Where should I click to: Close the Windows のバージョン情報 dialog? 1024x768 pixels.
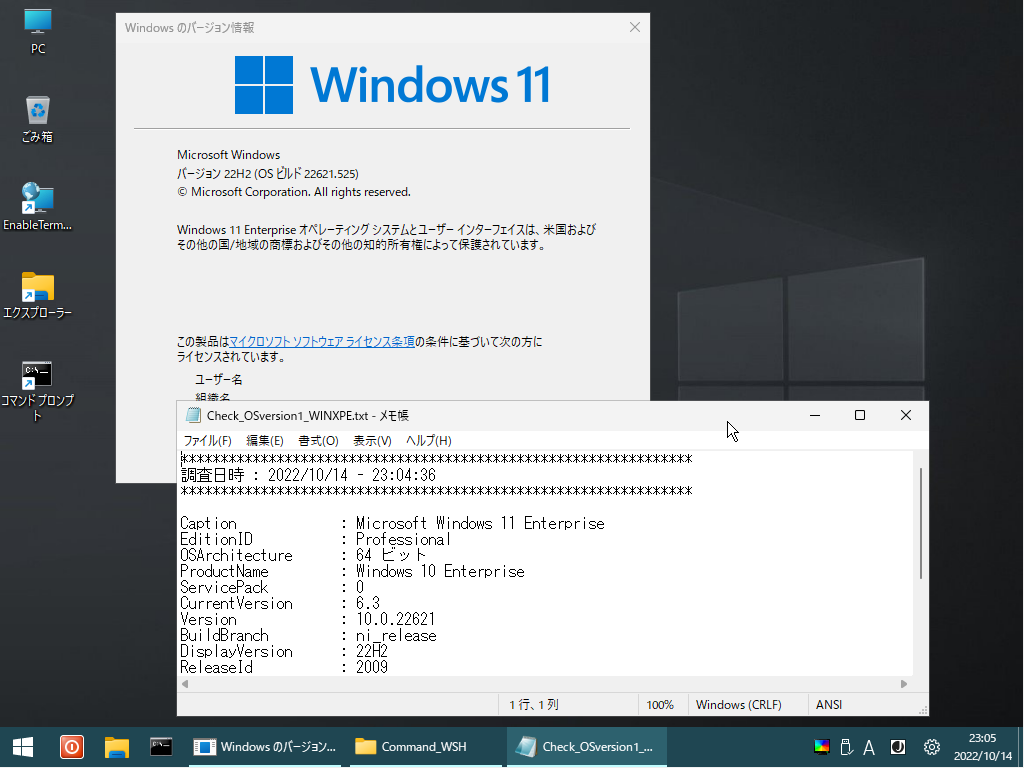[x=635, y=27]
